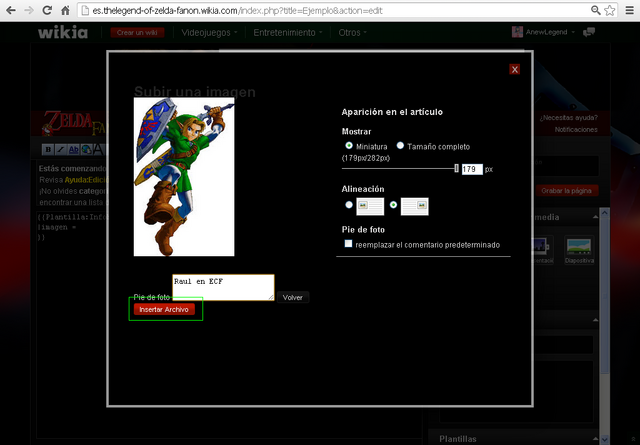The image size is (640, 445).
Task: Open the browser home page icon
Action: coord(65,10)
